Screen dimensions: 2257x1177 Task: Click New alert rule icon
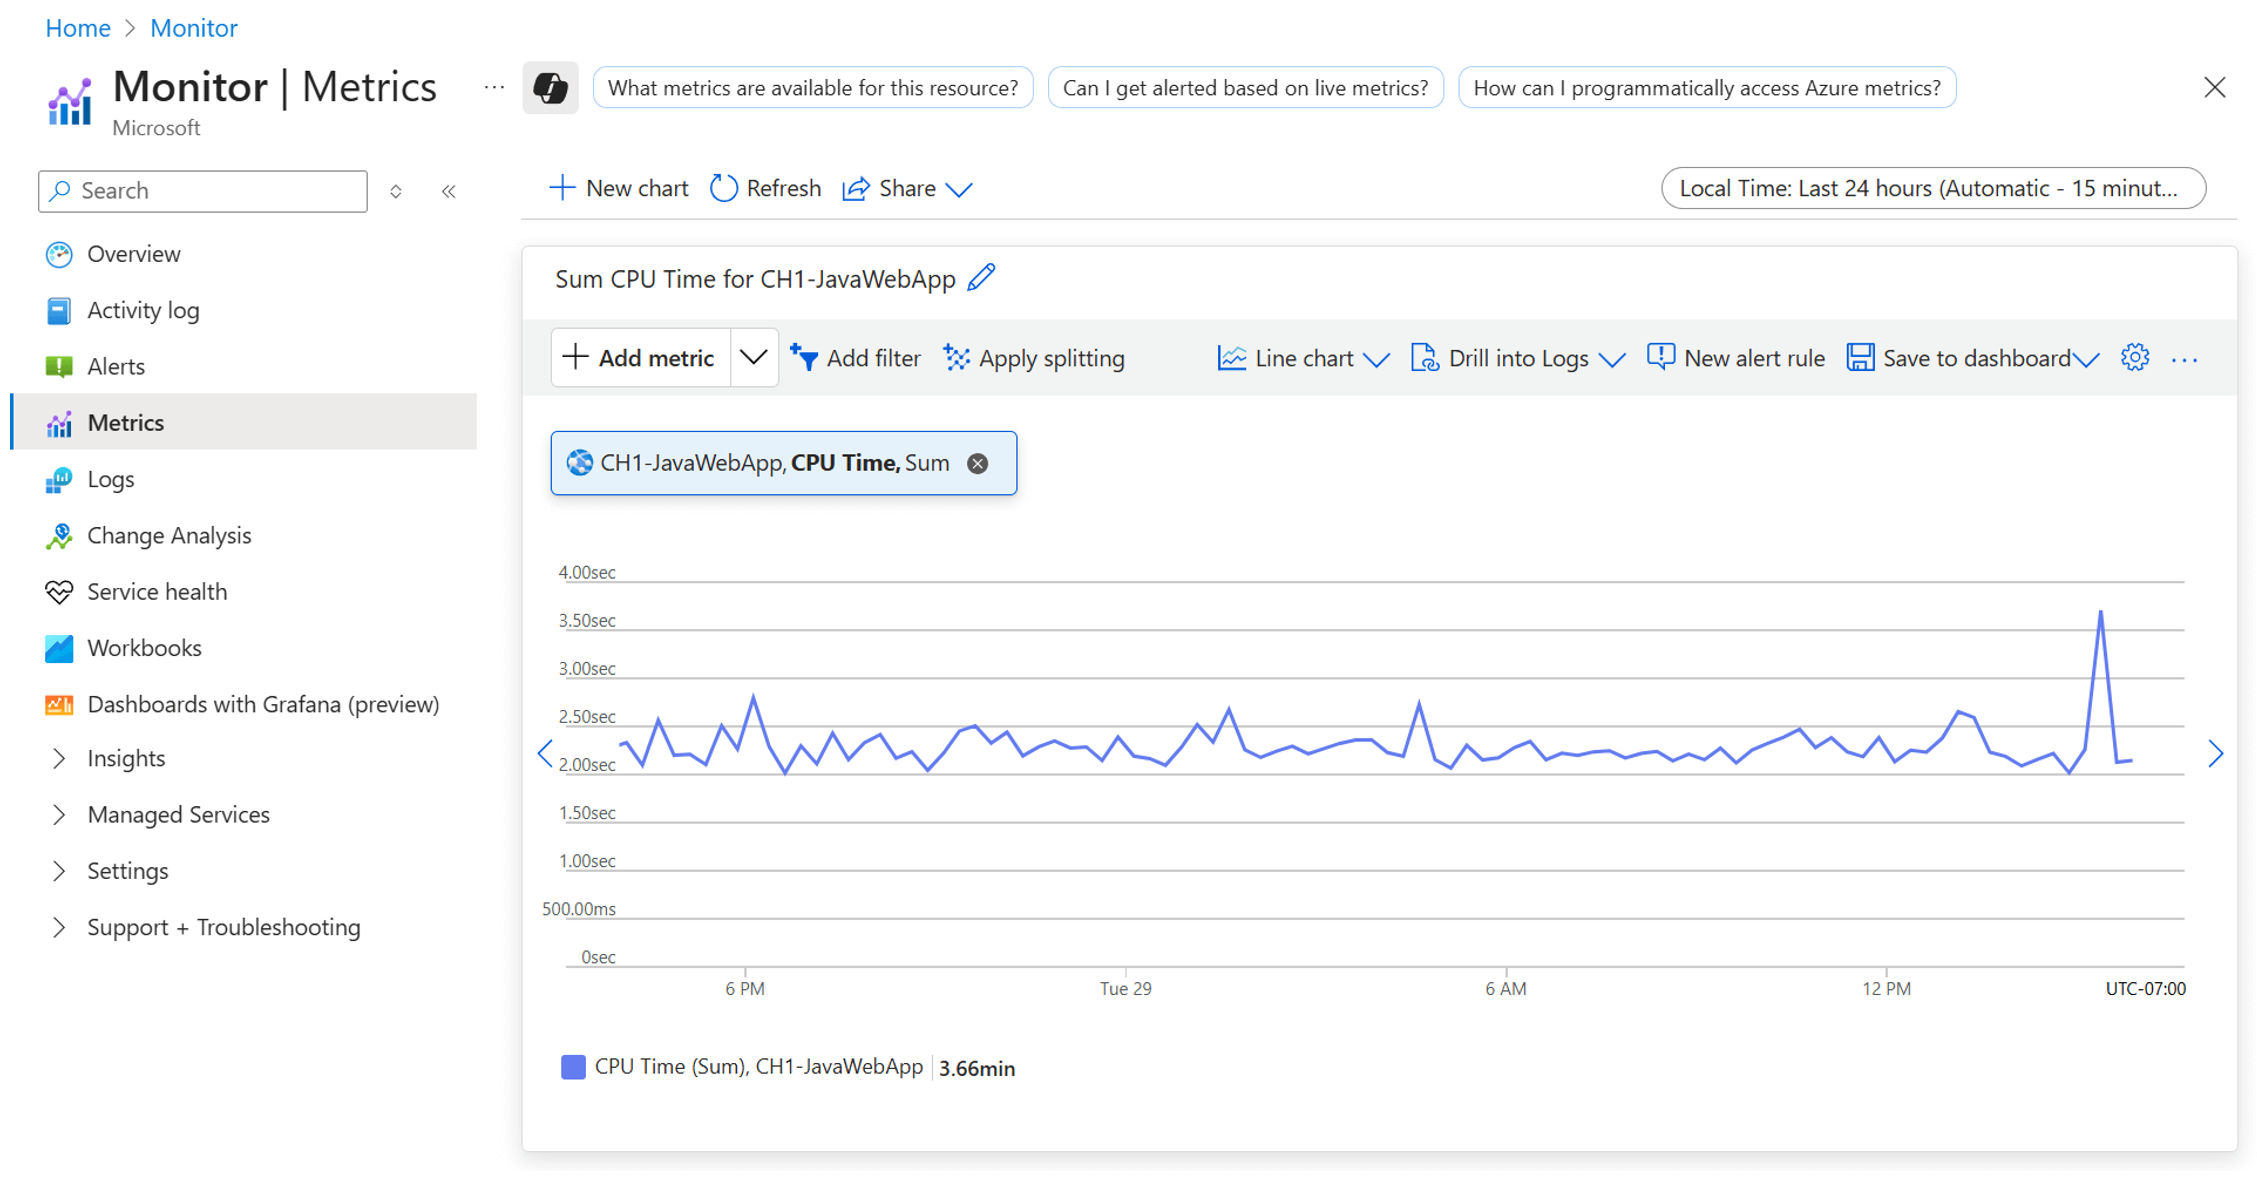pos(1660,357)
